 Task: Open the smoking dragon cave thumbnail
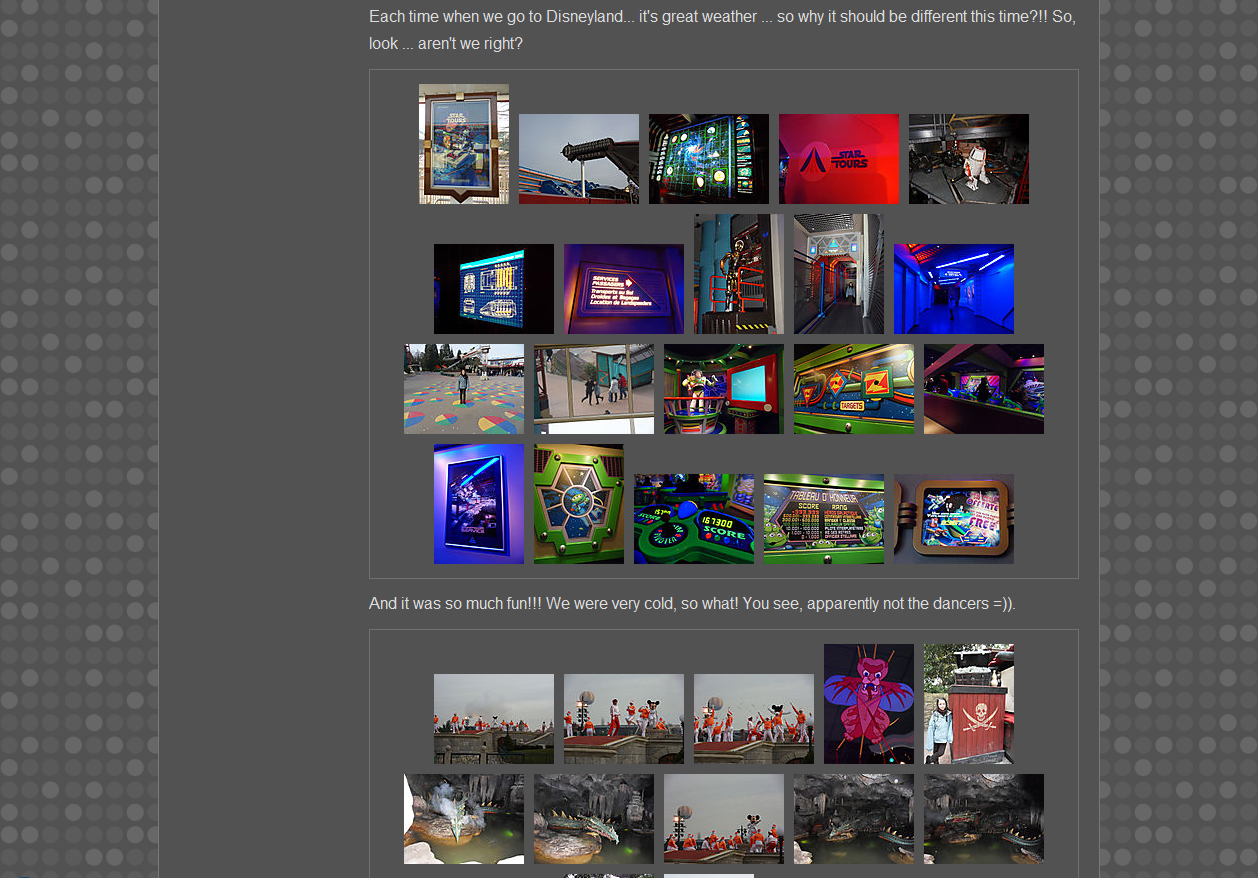coord(463,819)
